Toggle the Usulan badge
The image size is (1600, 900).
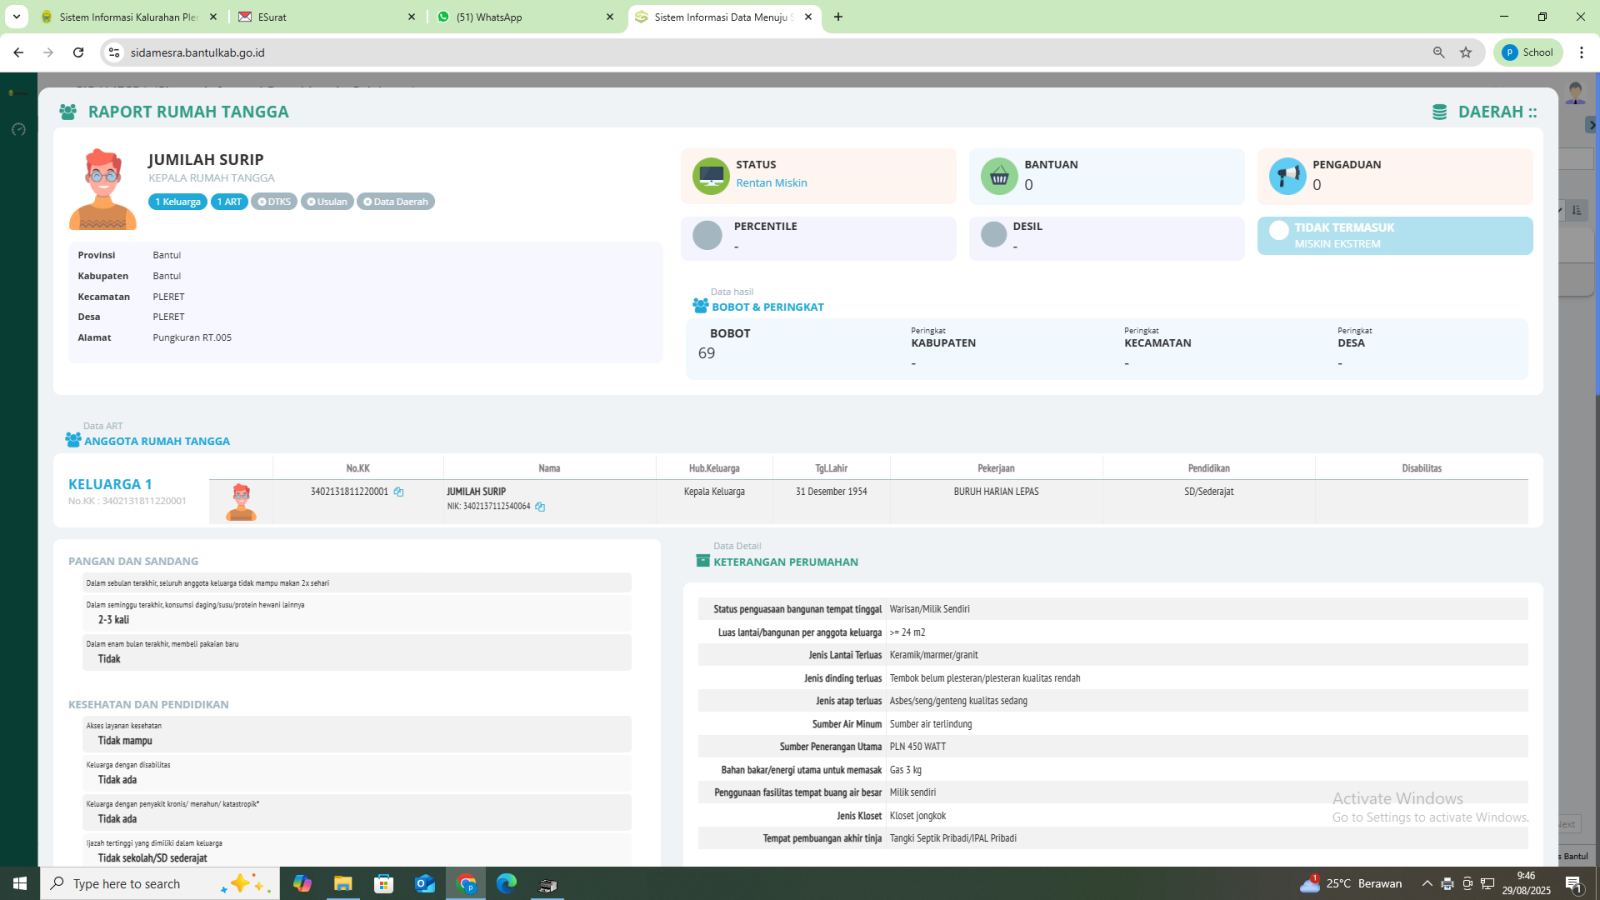[x=327, y=202]
